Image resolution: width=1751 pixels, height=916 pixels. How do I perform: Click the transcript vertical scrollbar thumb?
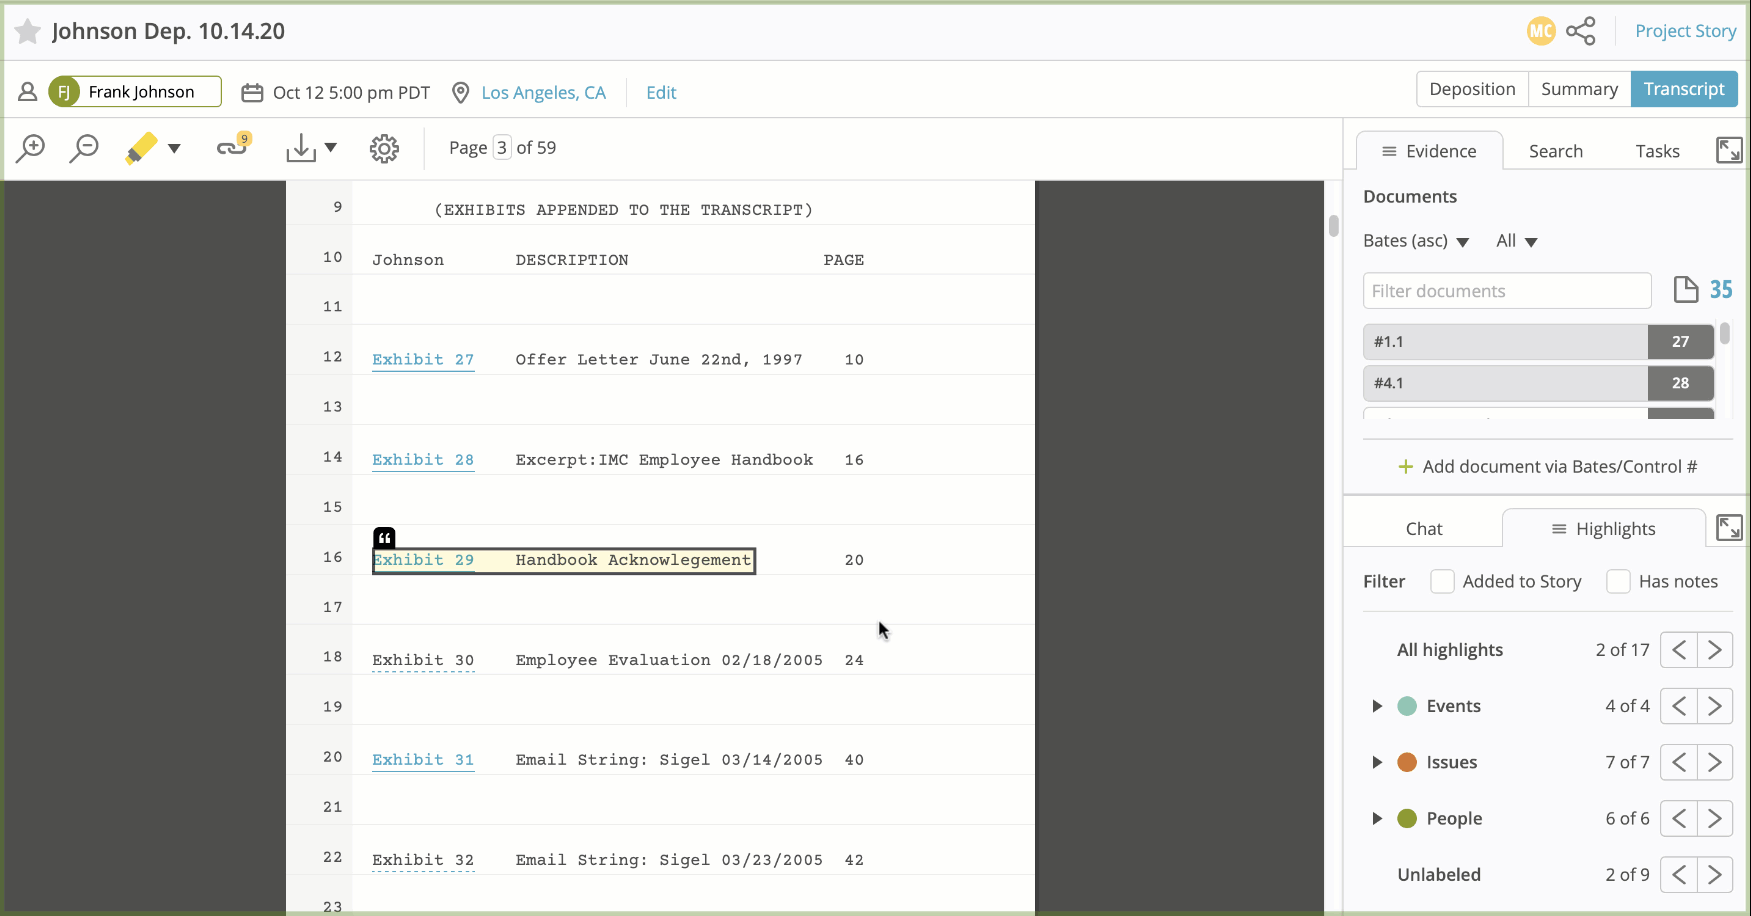(1333, 225)
